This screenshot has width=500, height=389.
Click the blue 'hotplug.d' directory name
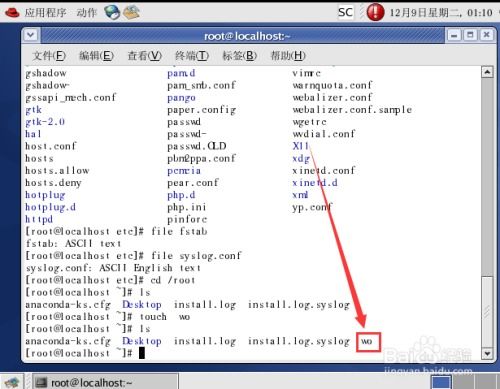click(51, 207)
